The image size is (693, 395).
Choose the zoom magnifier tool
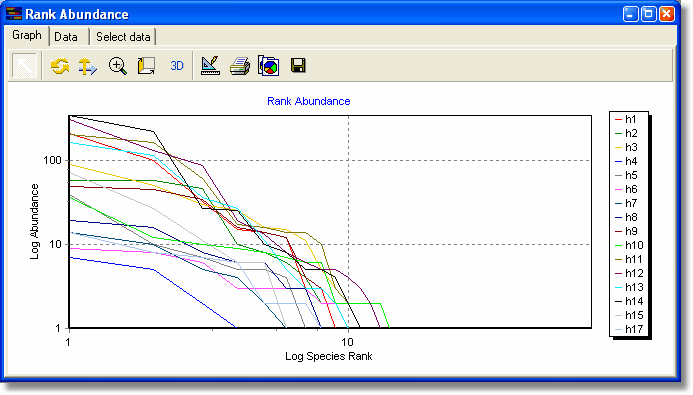118,66
